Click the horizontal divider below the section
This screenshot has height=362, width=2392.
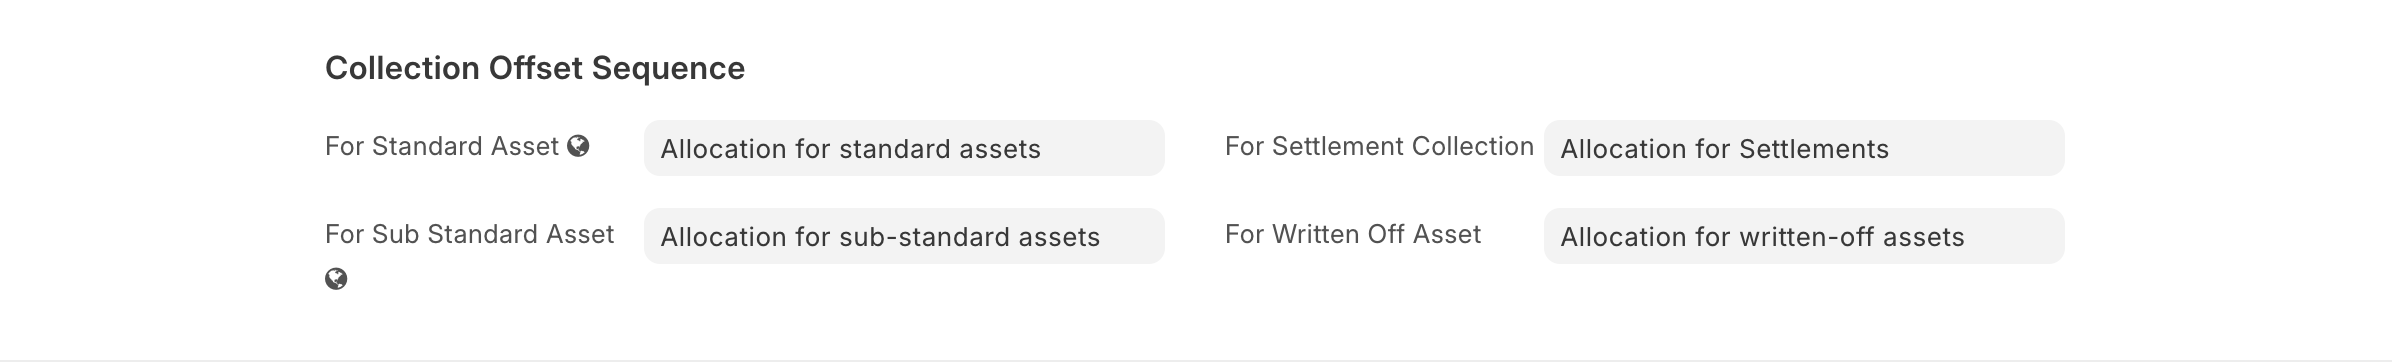[1196, 360]
